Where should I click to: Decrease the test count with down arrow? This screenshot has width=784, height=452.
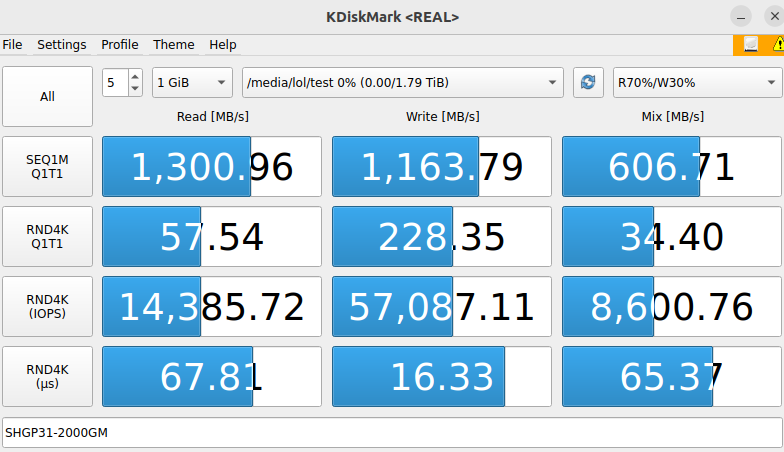point(136,89)
